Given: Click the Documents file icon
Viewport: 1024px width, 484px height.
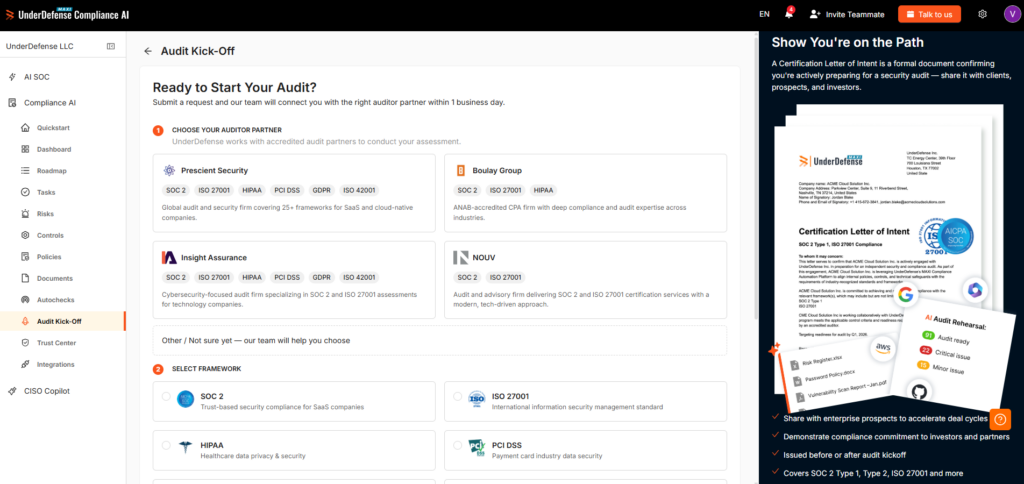Looking at the screenshot, I should coord(25,278).
